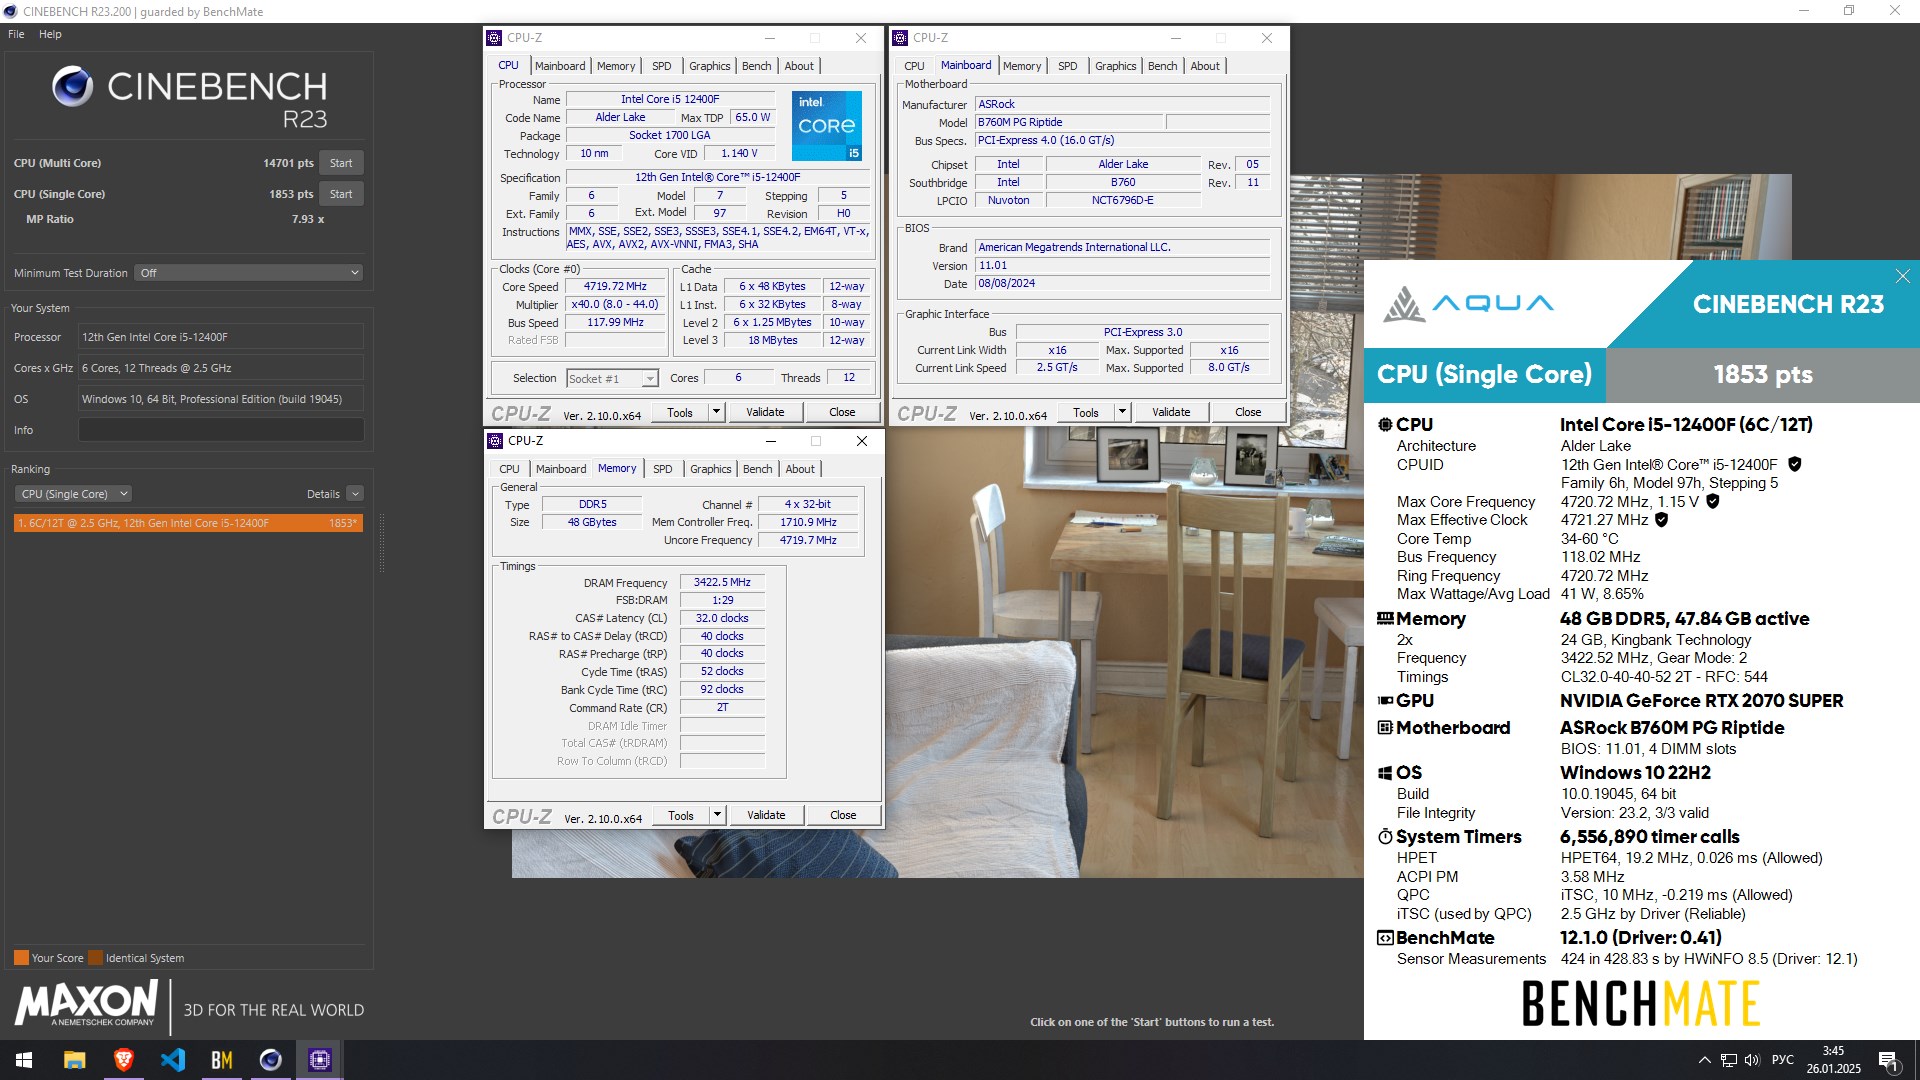Image resolution: width=1920 pixels, height=1080 pixels.
Task: Open File Explorer from taskbar
Action: (74, 1060)
